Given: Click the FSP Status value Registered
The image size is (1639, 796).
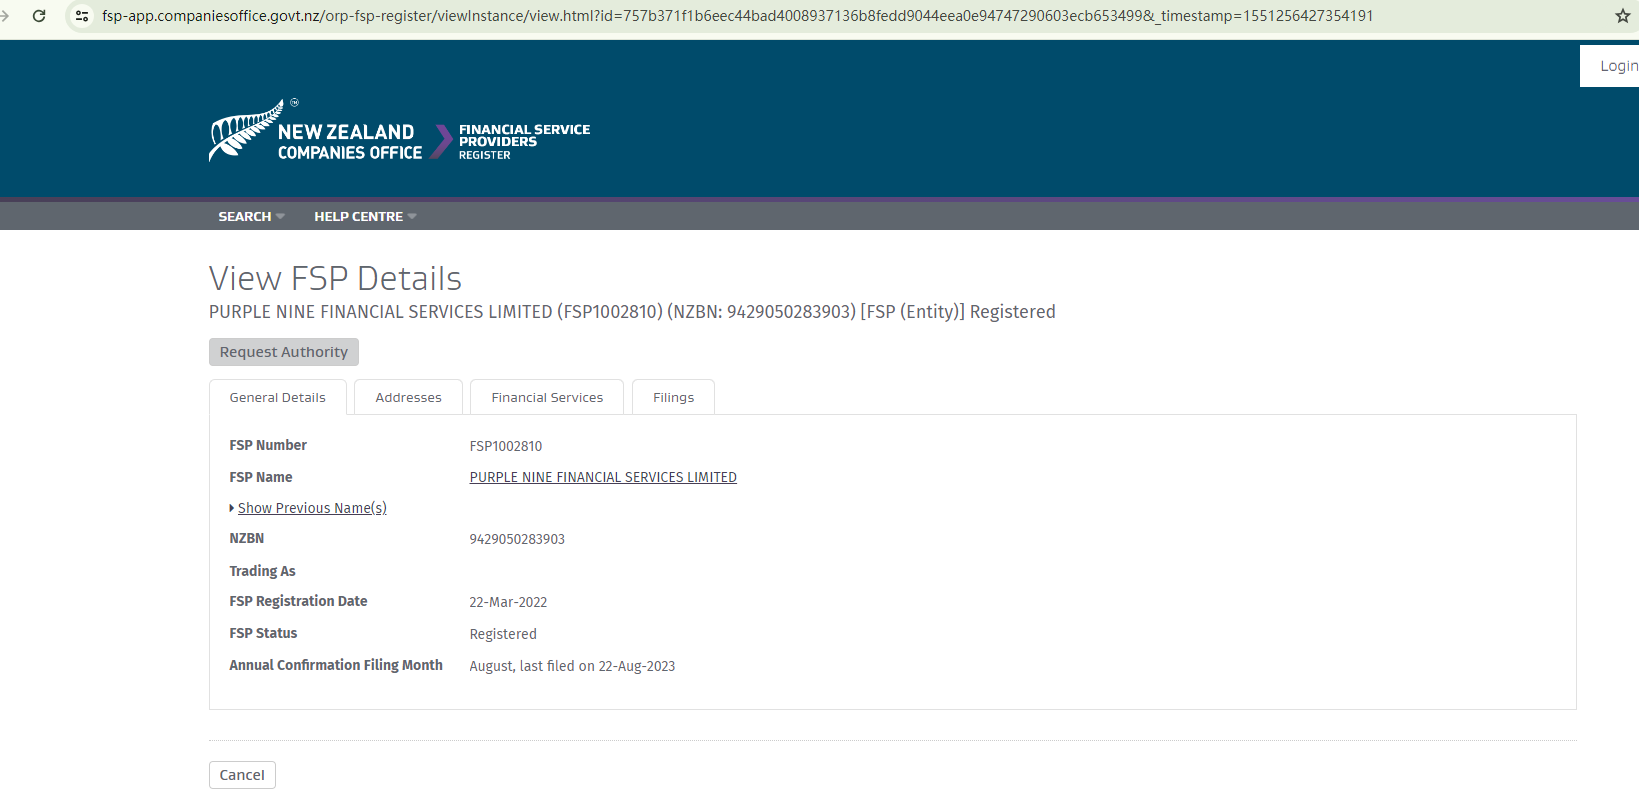Looking at the screenshot, I should click(x=503, y=634).
